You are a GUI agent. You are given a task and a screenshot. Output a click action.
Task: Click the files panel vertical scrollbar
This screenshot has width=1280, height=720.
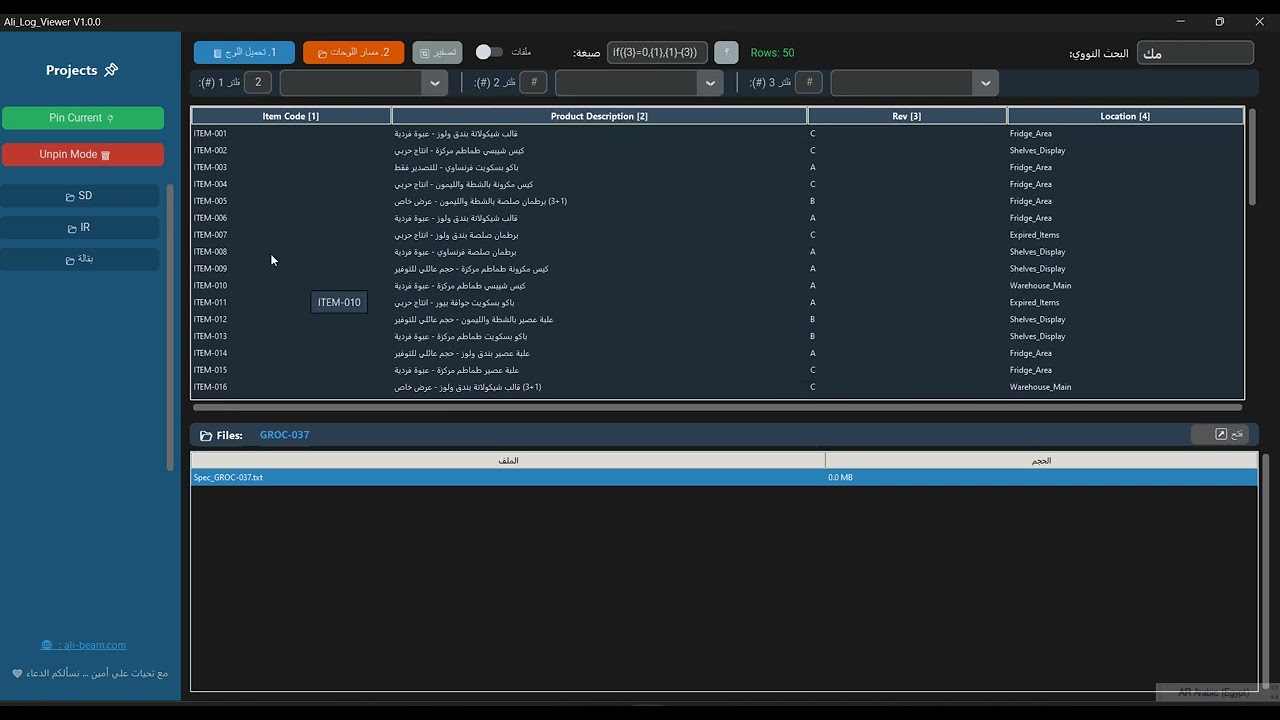pyautogui.click(x=1266, y=571)
